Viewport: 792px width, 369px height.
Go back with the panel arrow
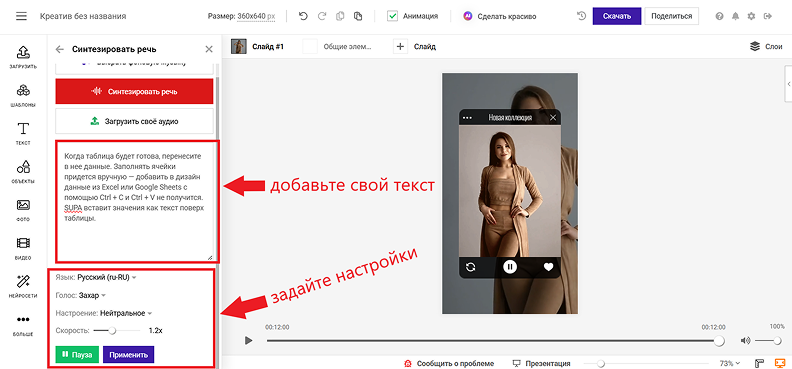tap(60, 49)
